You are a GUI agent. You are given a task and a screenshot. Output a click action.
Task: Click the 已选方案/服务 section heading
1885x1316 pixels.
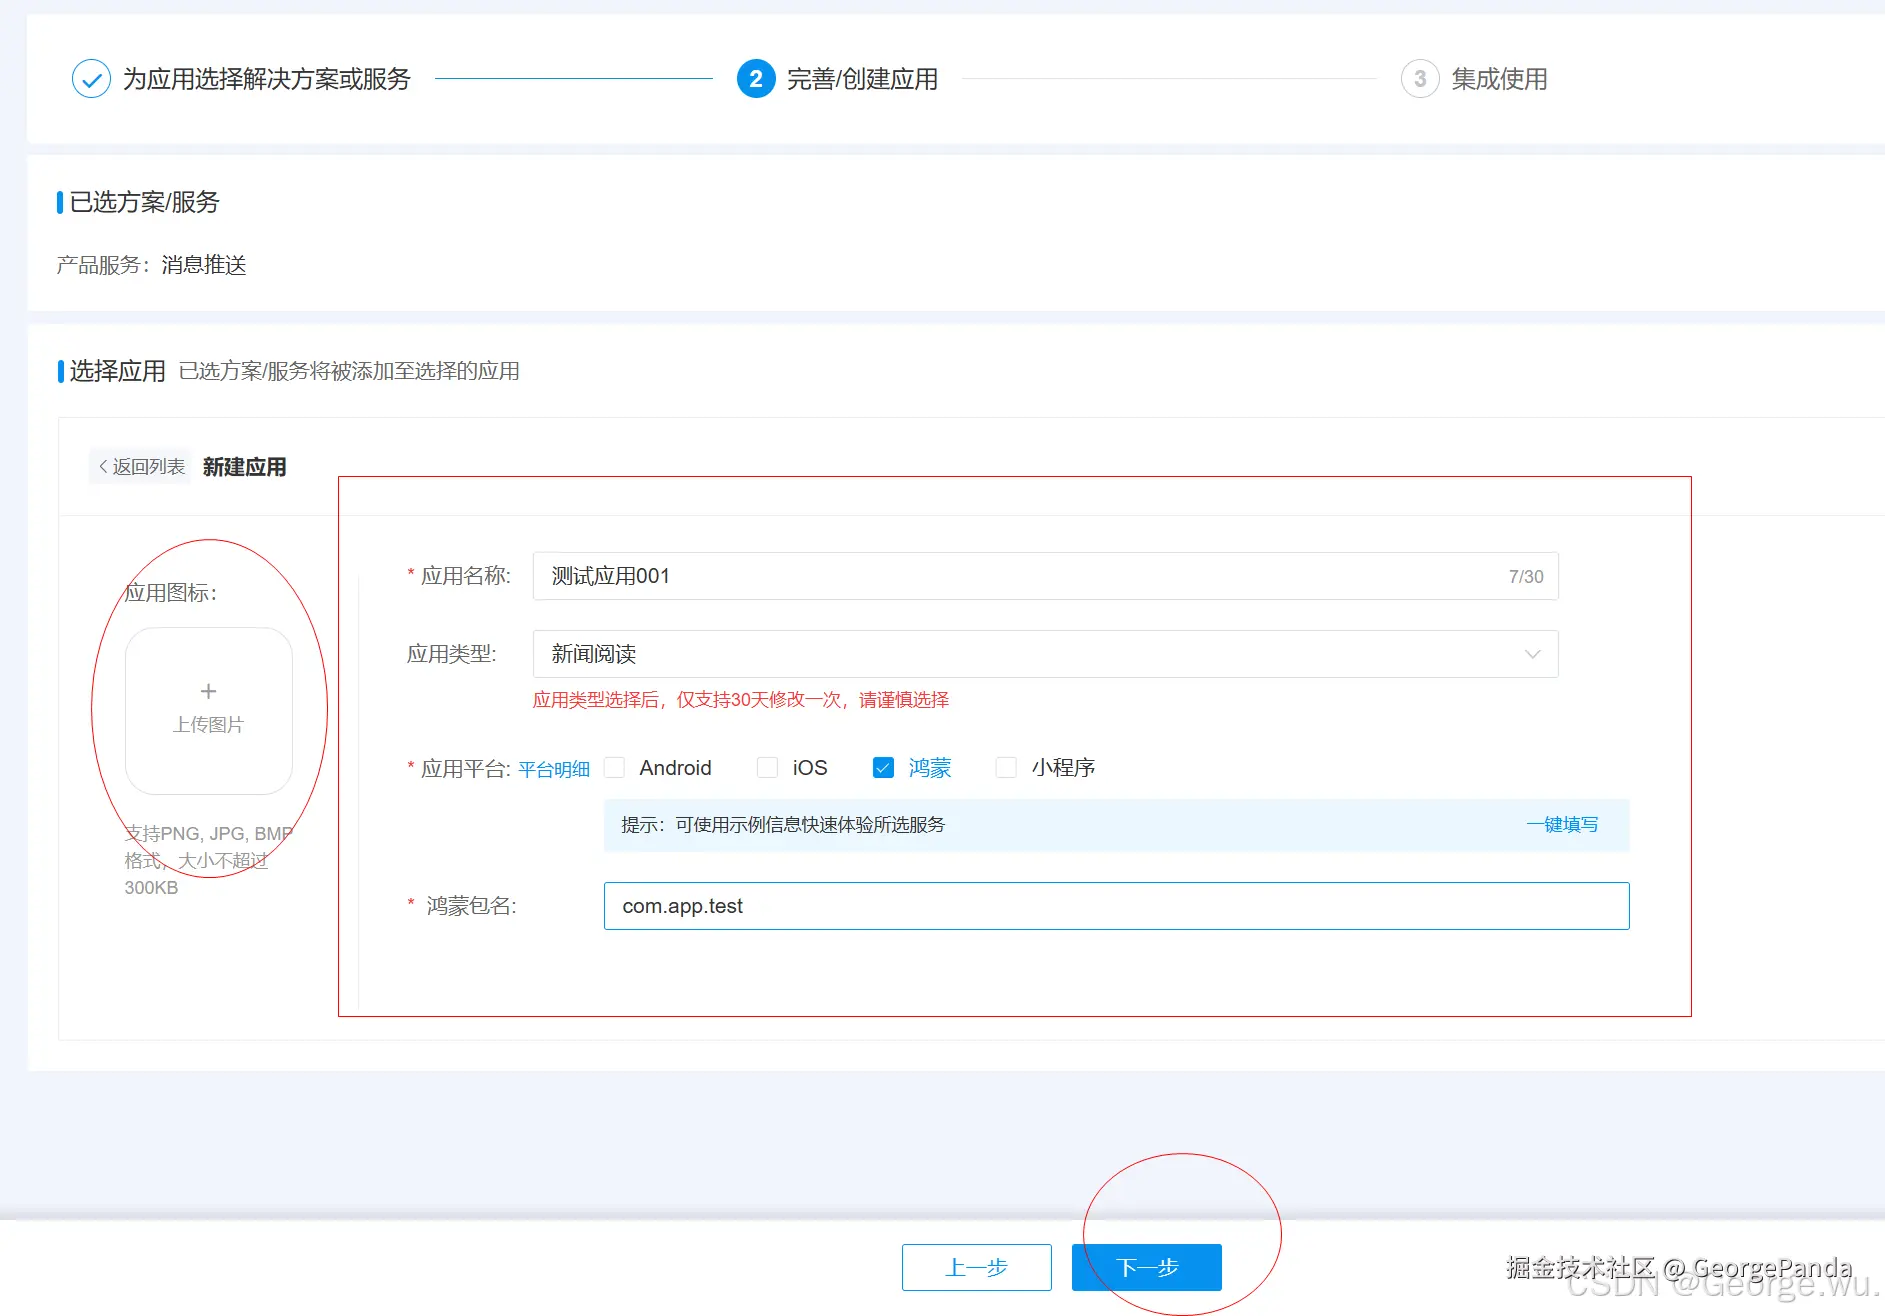click(x=145, y=202)
